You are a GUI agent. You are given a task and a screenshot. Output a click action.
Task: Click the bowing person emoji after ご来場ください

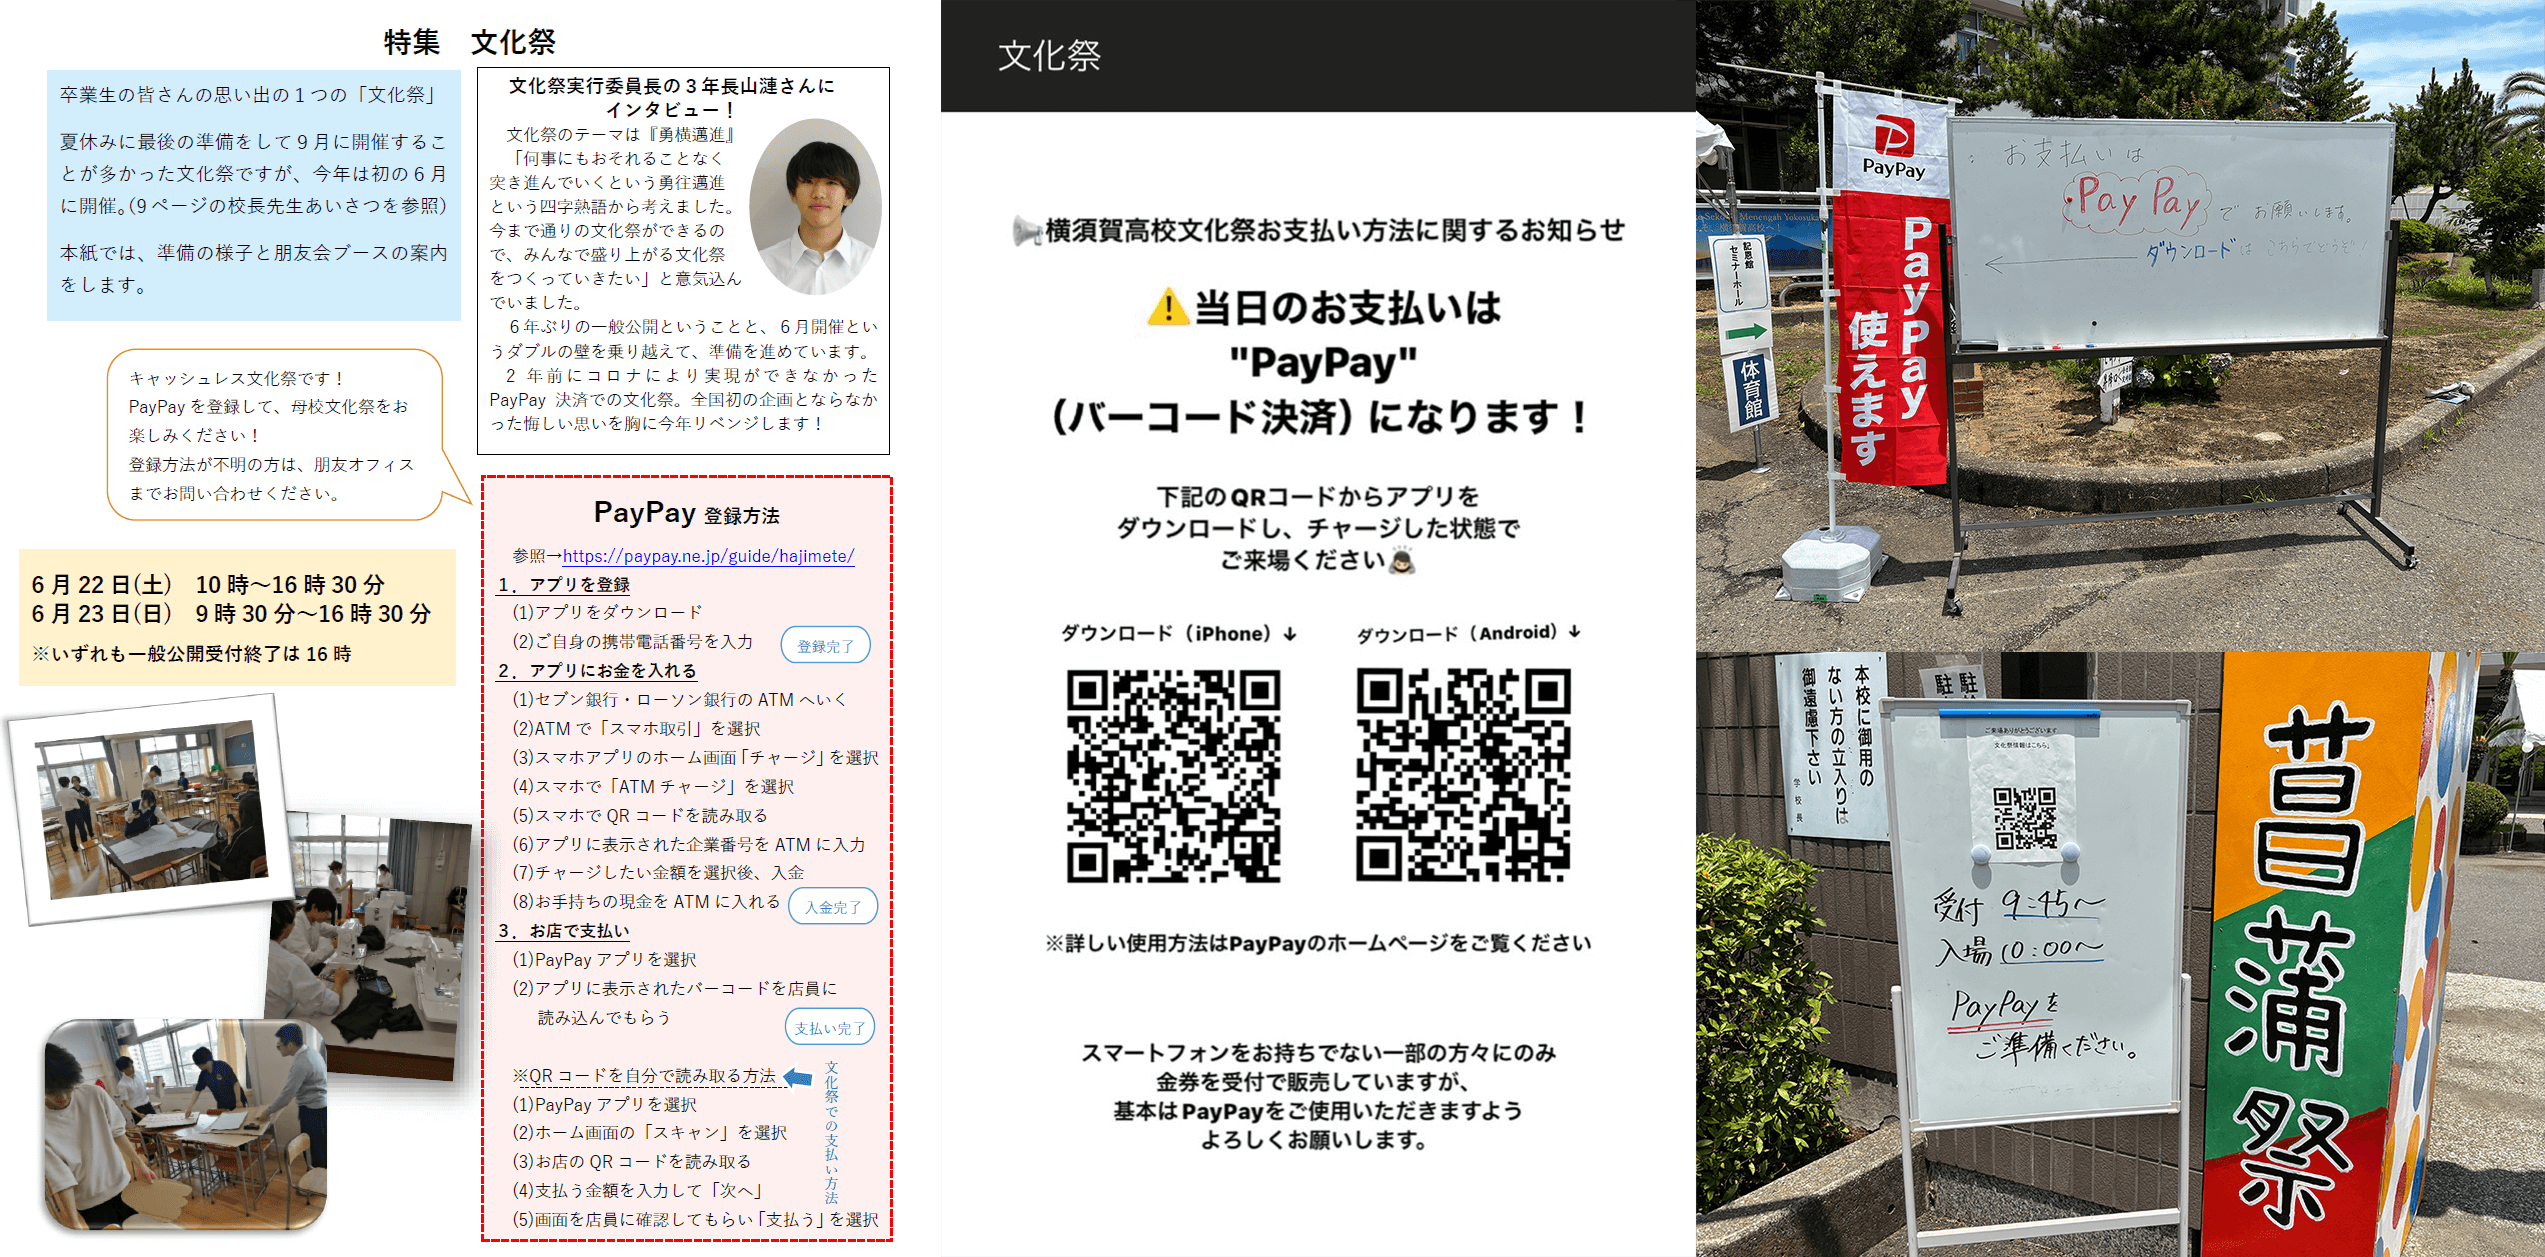pos(1403,560)
